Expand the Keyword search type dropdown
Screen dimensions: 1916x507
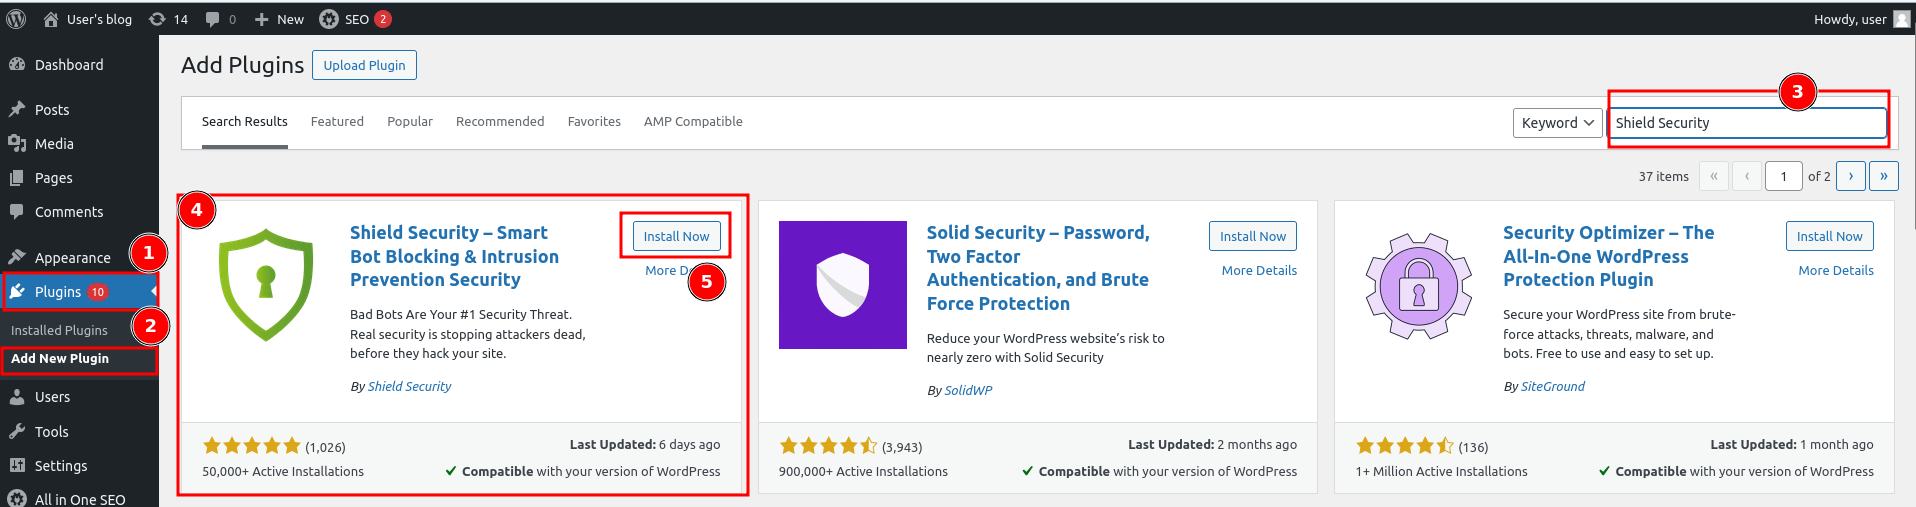coord(1557,123)
